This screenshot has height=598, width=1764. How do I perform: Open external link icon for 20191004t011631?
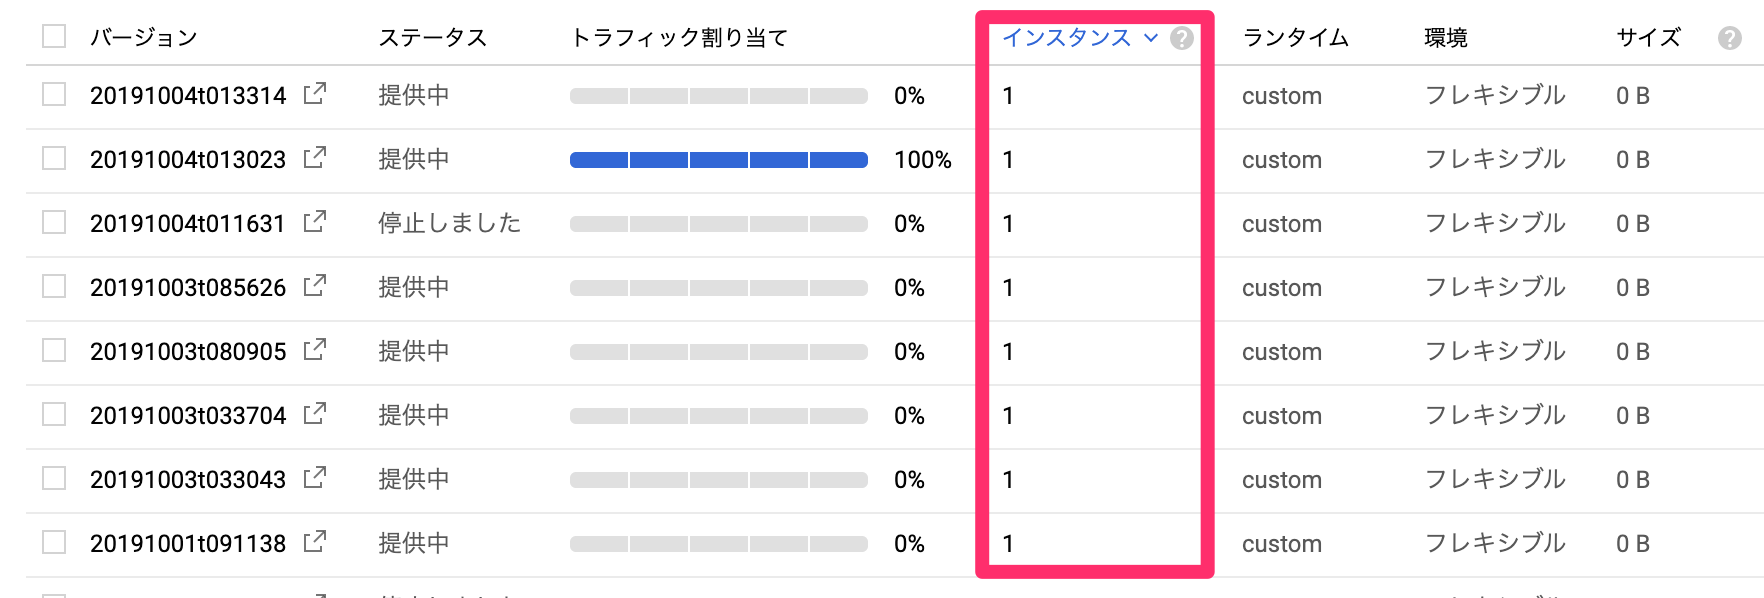(315, 222)
